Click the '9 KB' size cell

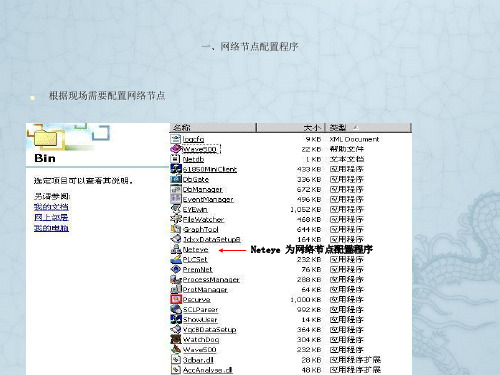313,139
